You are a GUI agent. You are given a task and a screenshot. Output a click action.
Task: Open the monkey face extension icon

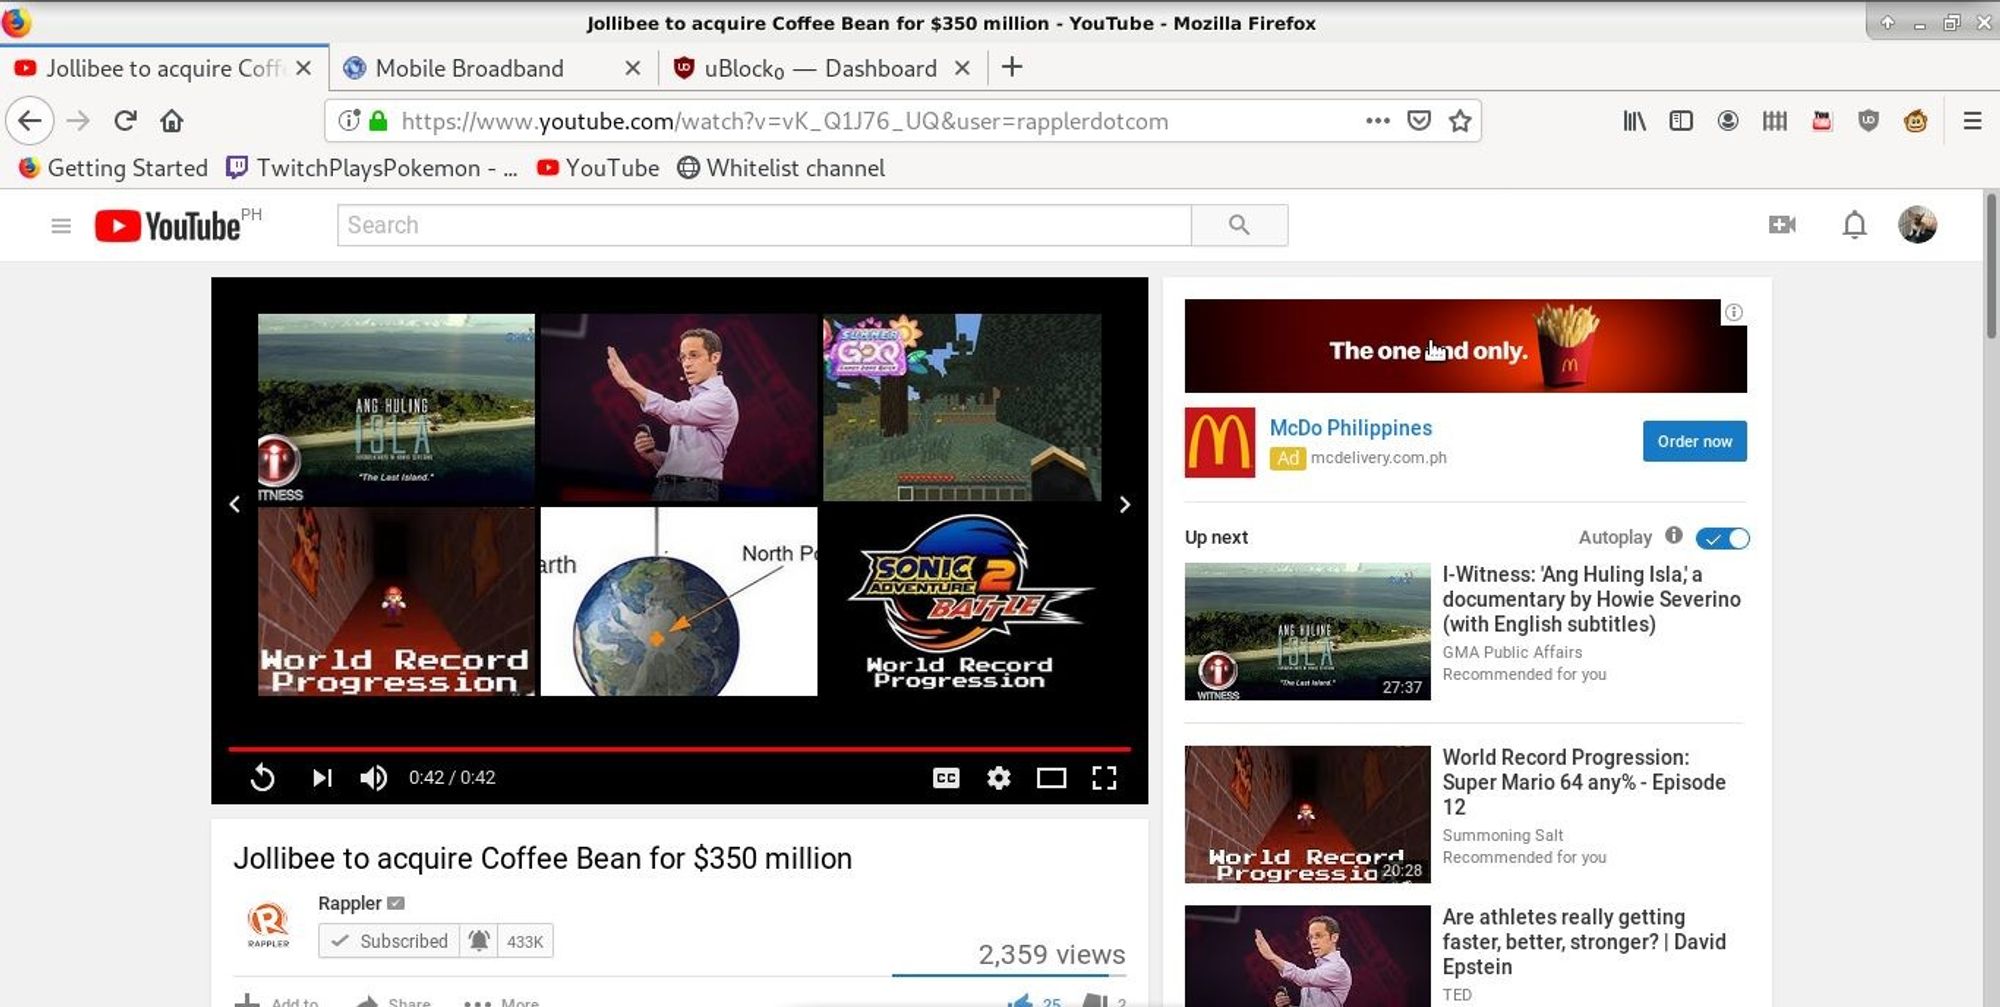pos(1915,121)
